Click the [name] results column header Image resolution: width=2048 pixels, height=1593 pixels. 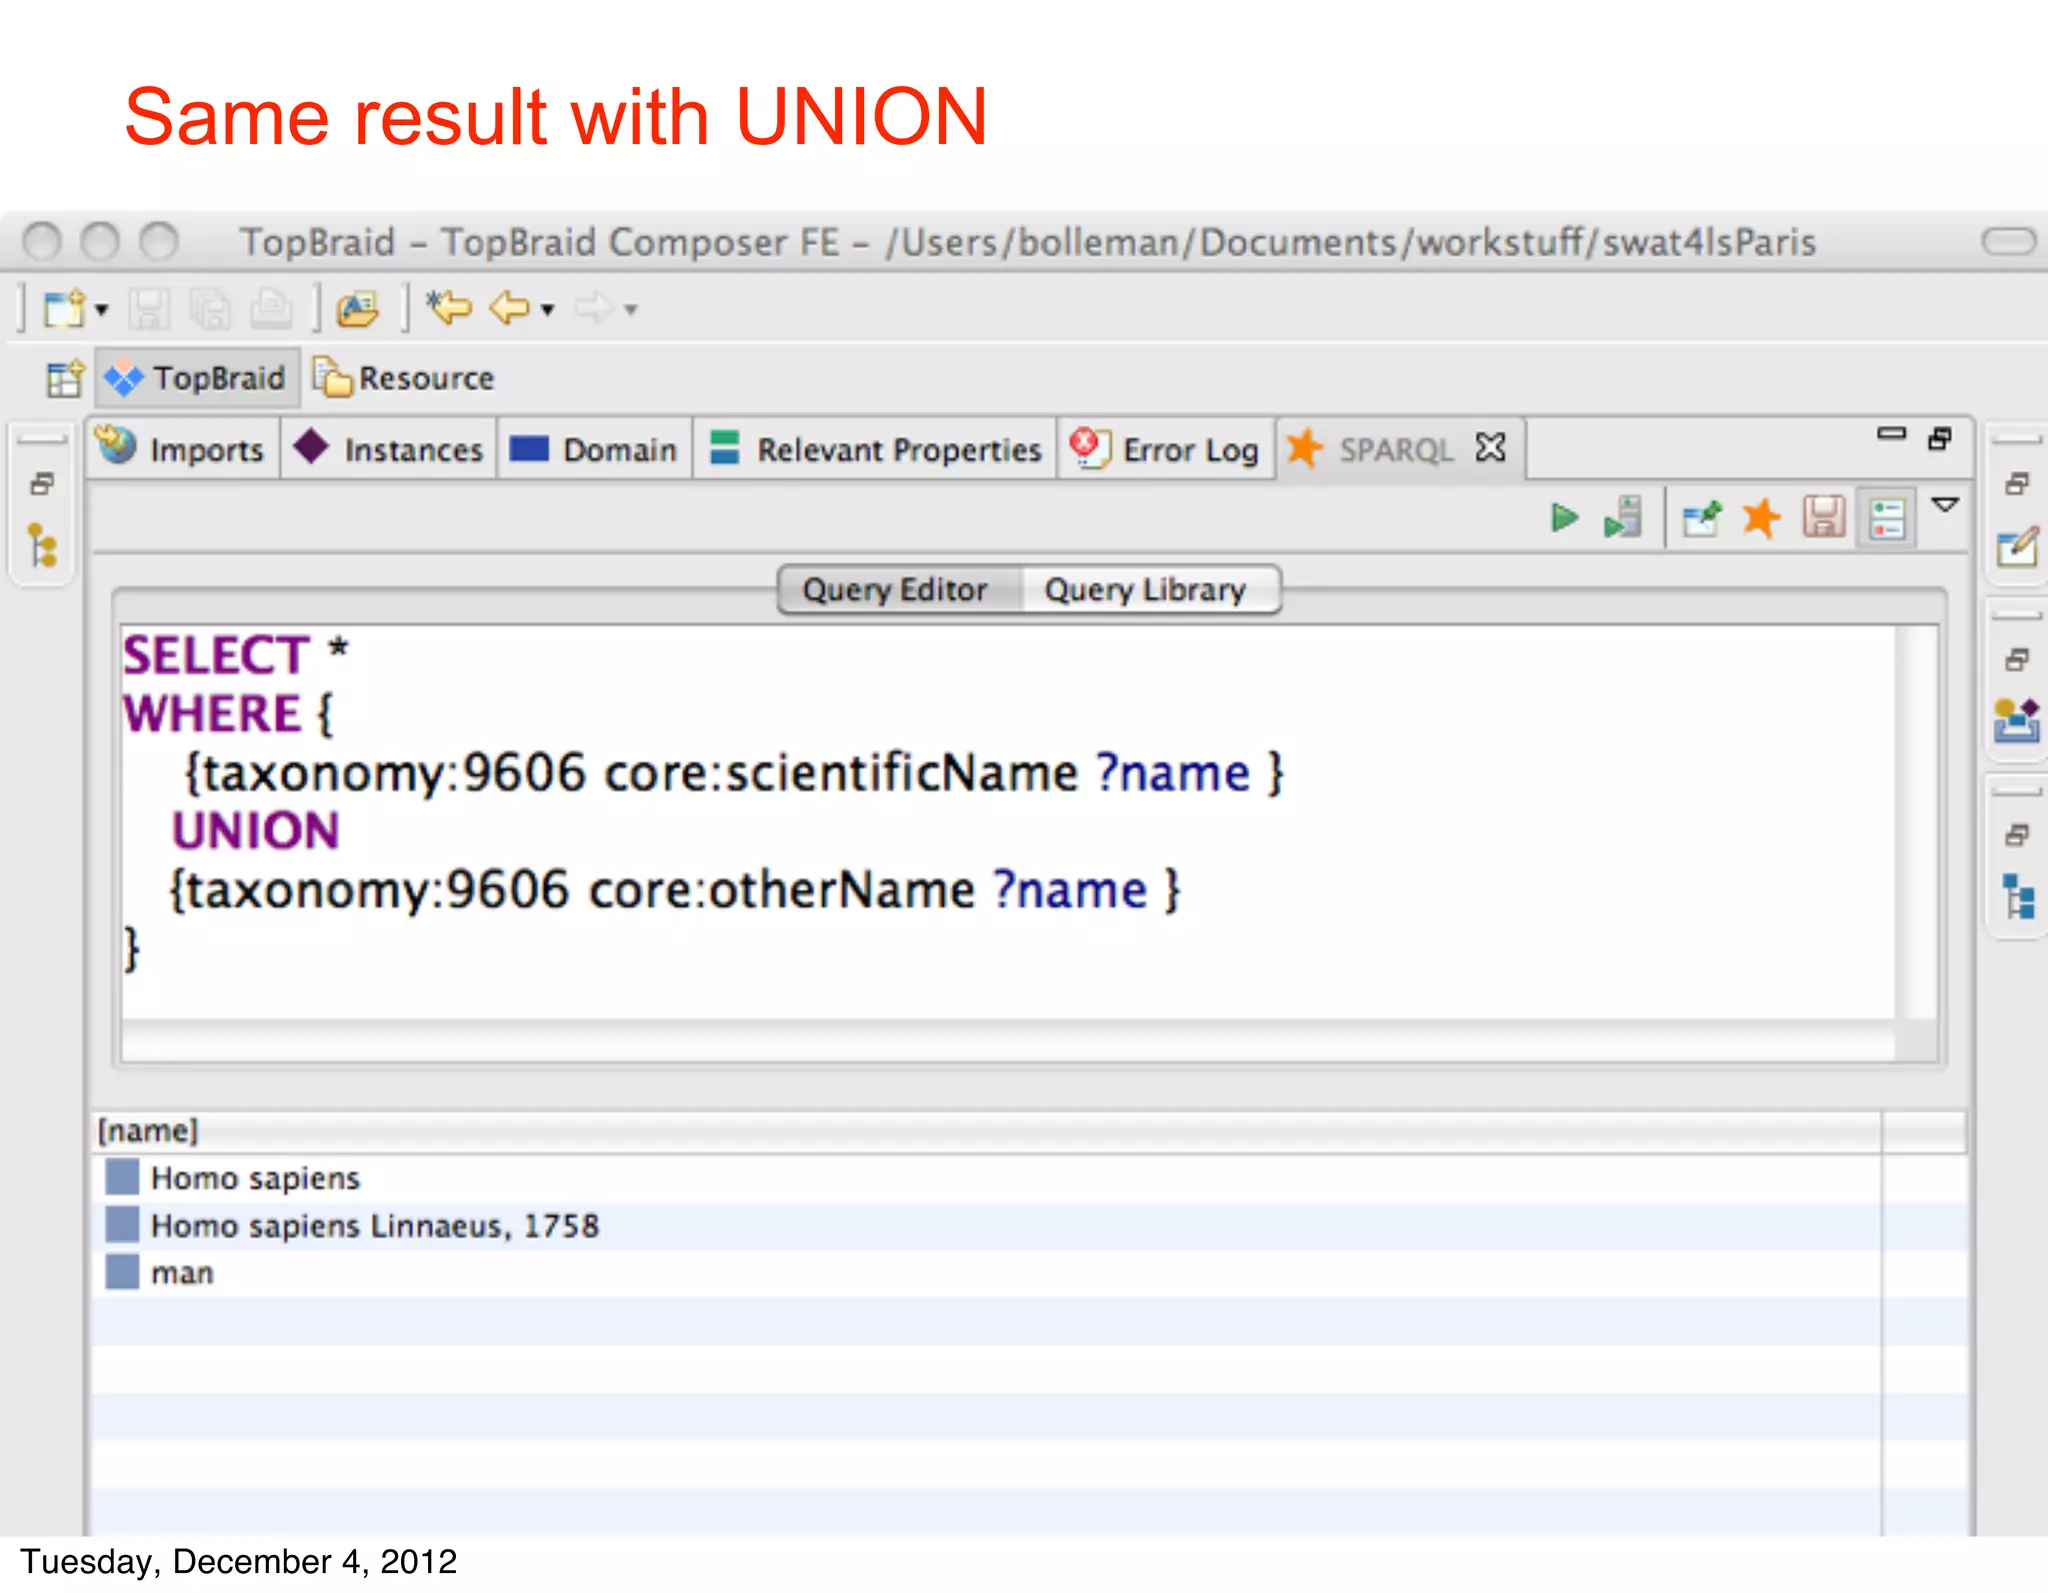coord(986,1132)
